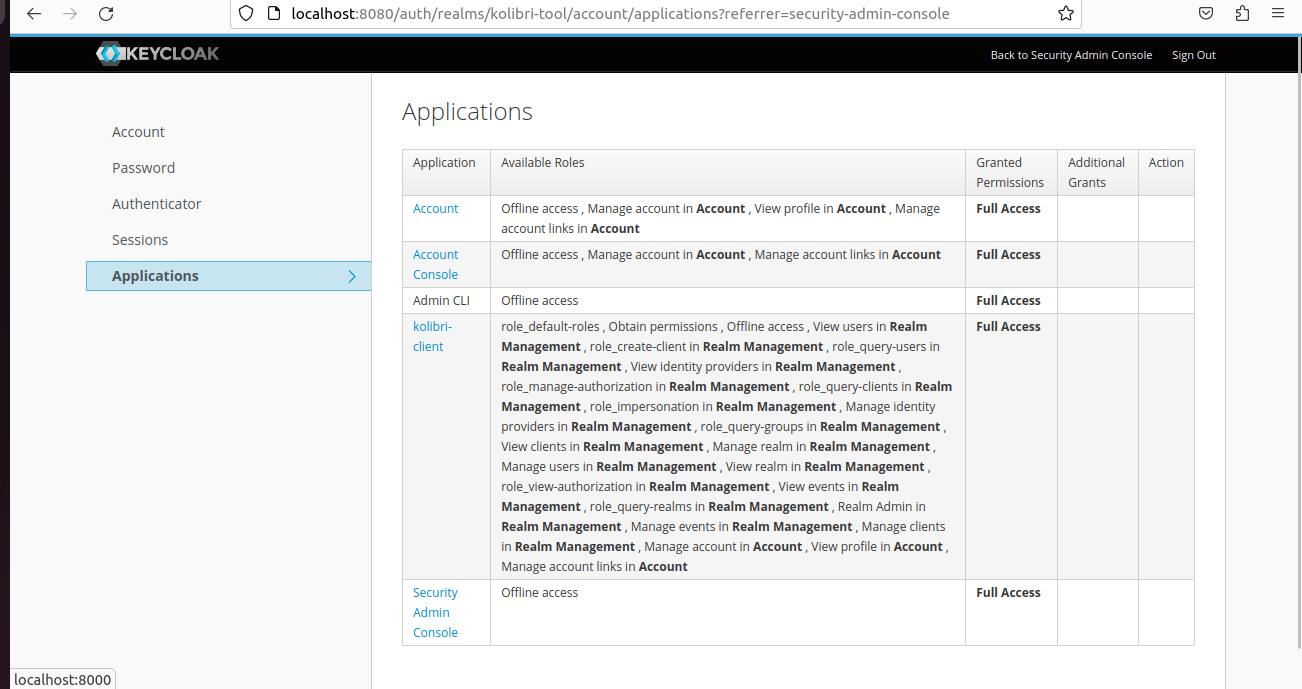Go Back to Security Admin Console
Image resolution: width=1302 pixels, height=689 pixels.
(1071, 55)
